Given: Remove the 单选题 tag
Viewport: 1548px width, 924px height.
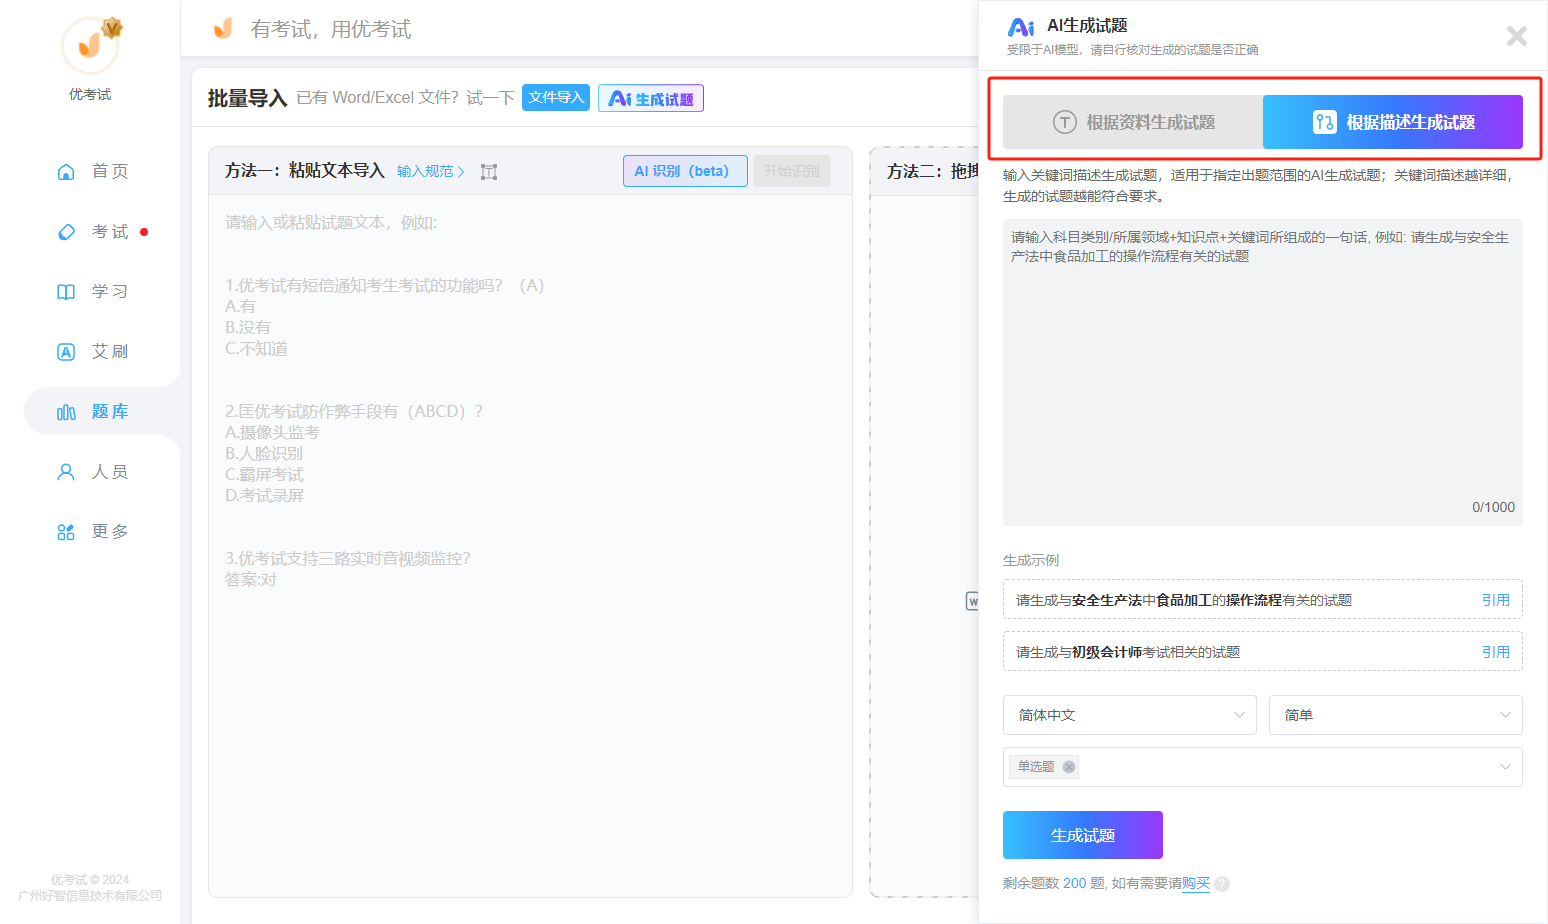Looking at the screenshot, I should pos(1069,767).
